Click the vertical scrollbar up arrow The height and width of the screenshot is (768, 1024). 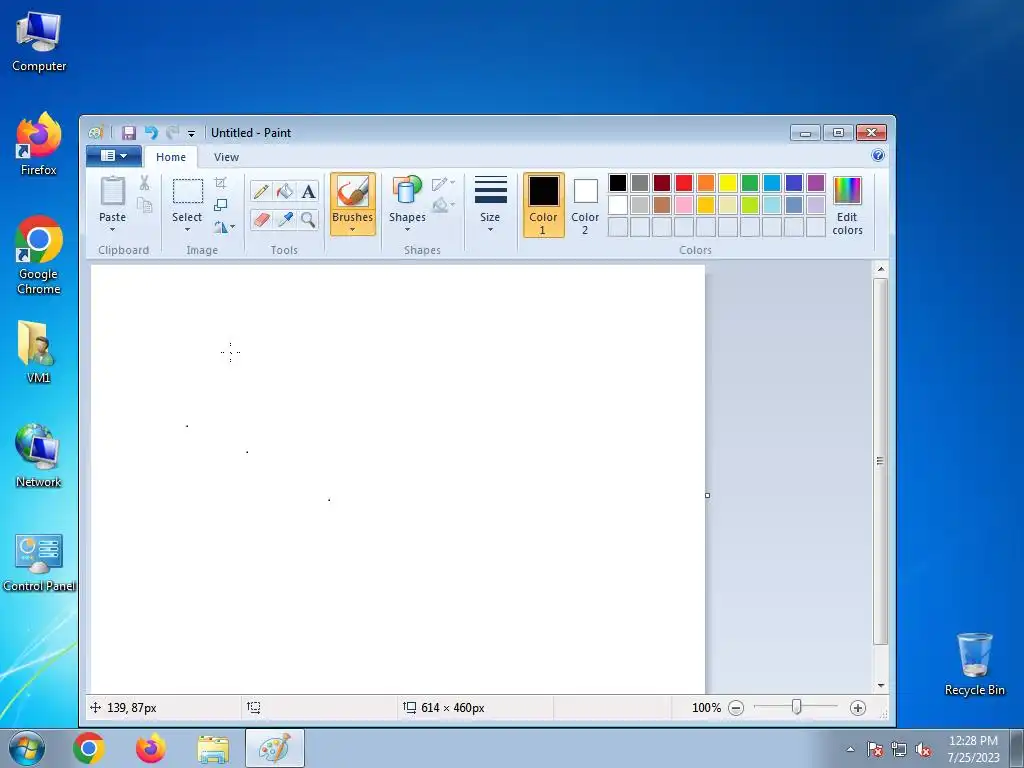tap(881, 269)
